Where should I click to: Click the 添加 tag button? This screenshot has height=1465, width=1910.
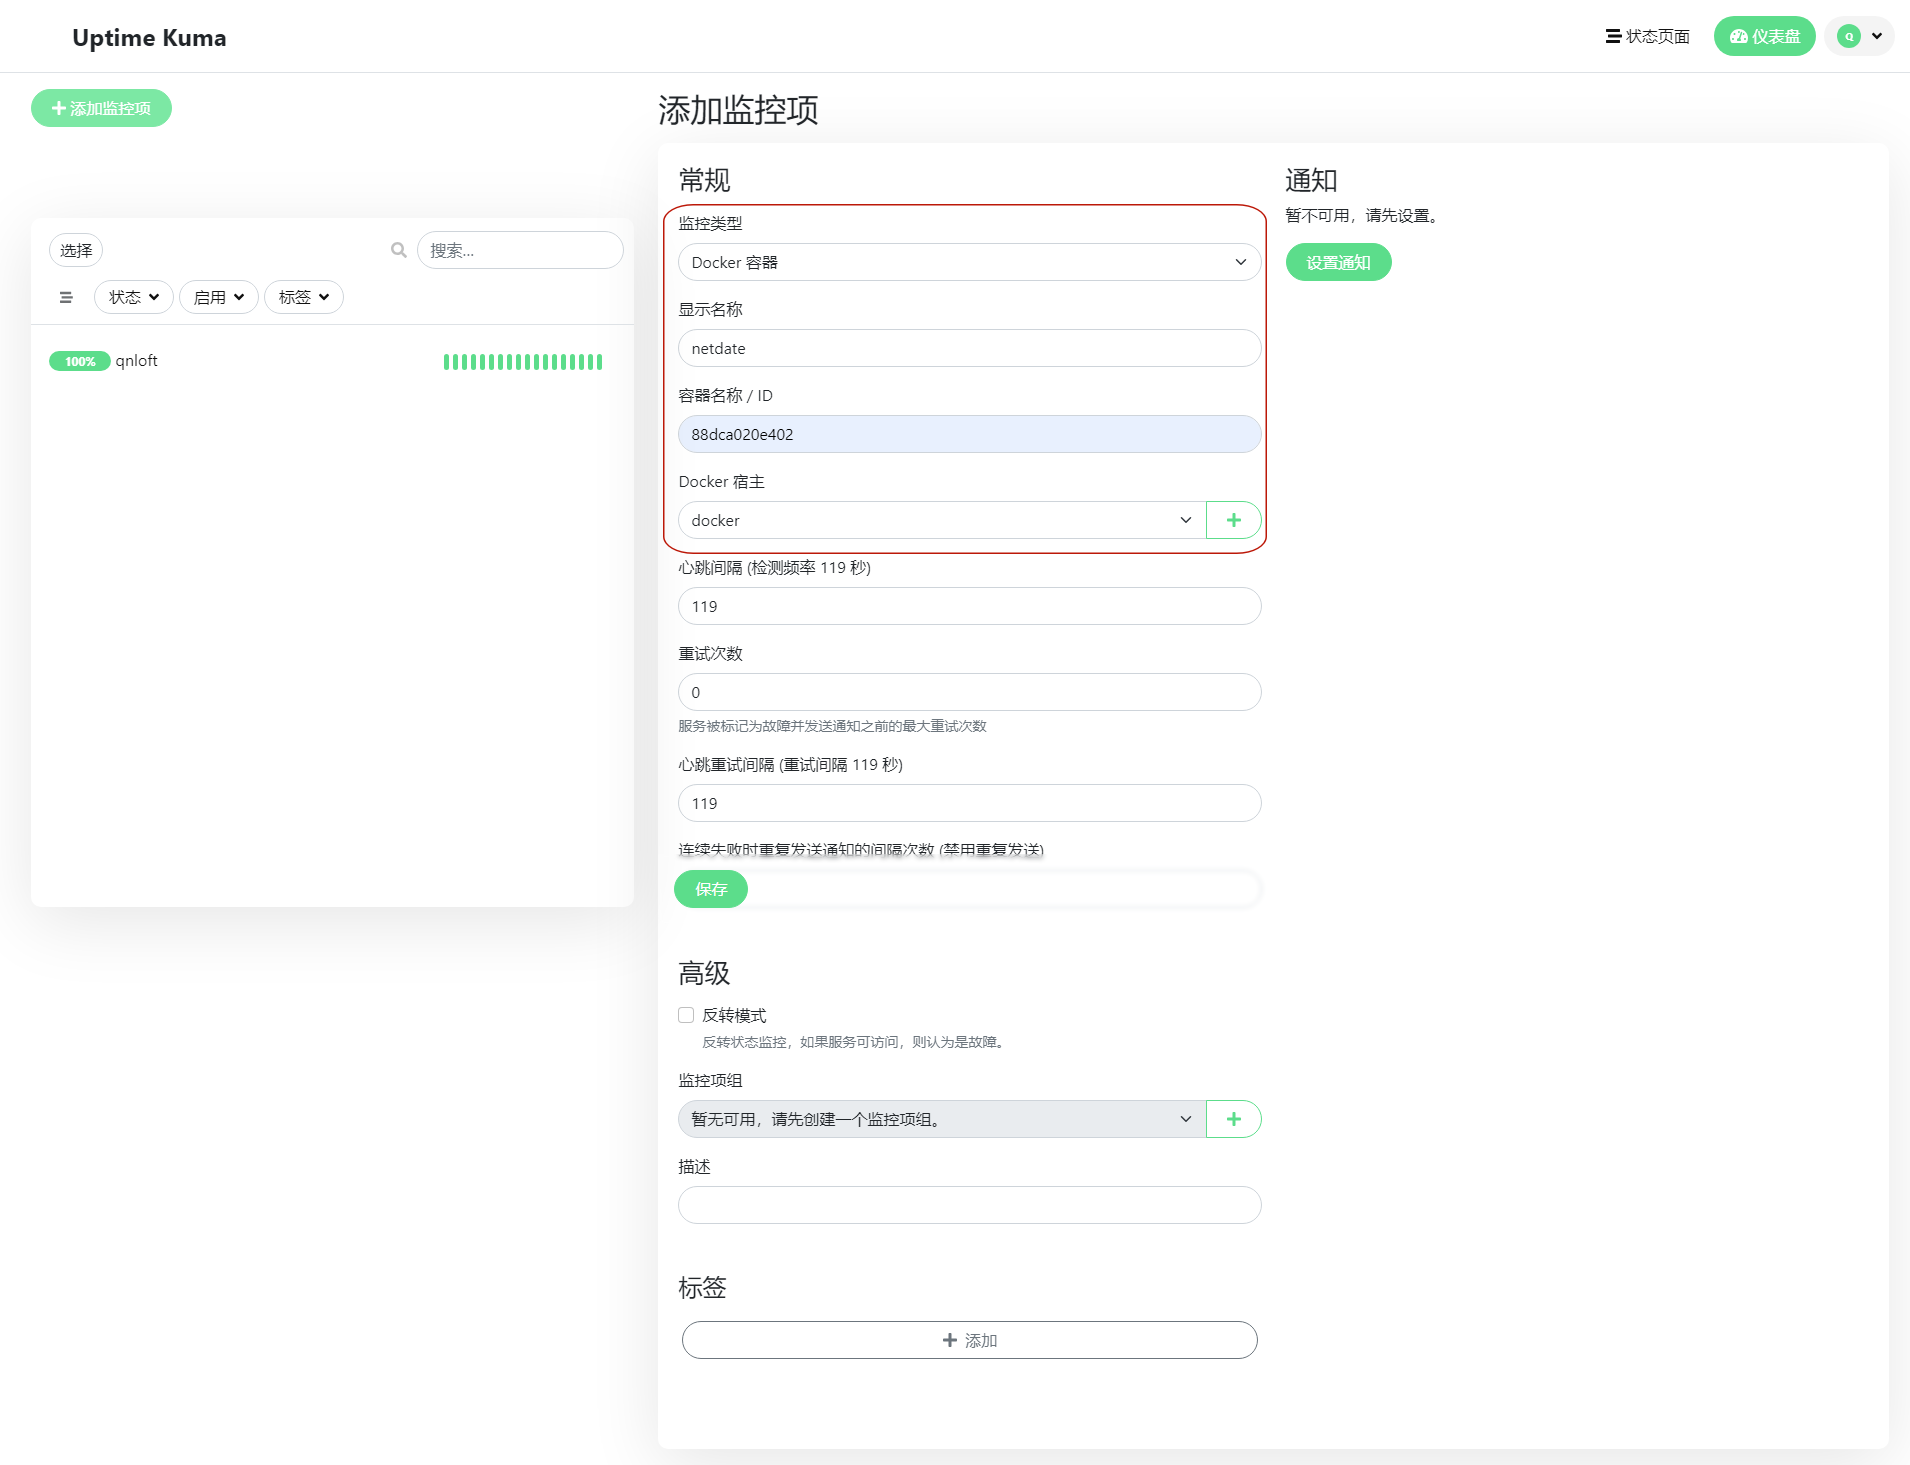[969, 1340]
